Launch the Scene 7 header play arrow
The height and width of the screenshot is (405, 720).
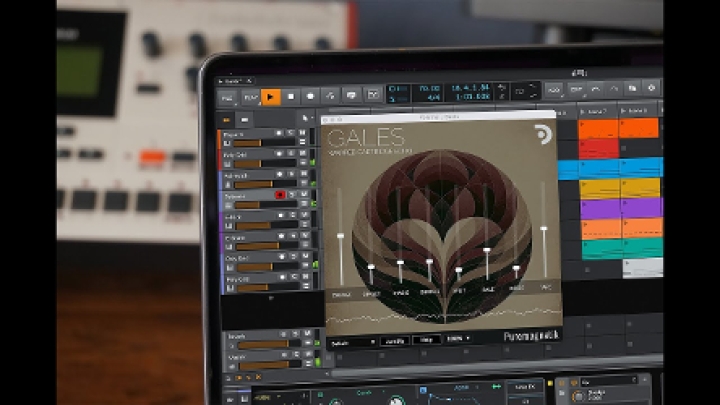583,112
